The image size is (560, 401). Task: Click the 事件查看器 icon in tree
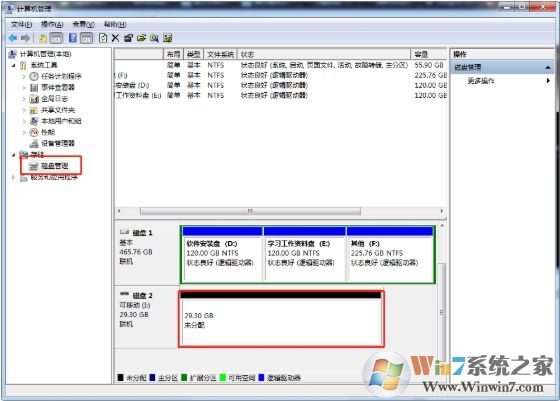pos(34,87)
